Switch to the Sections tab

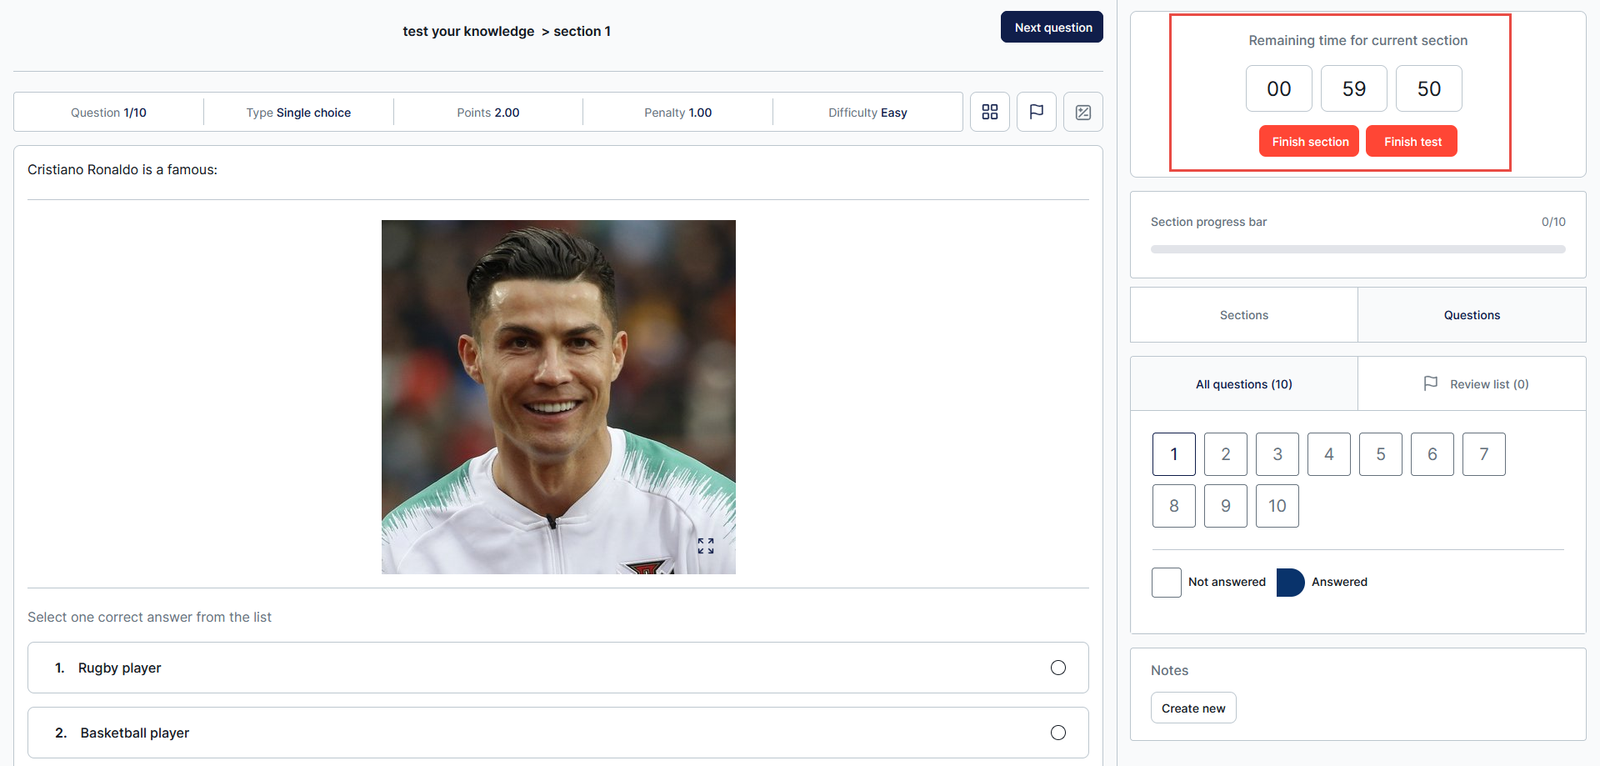[x=1244, y=315]
